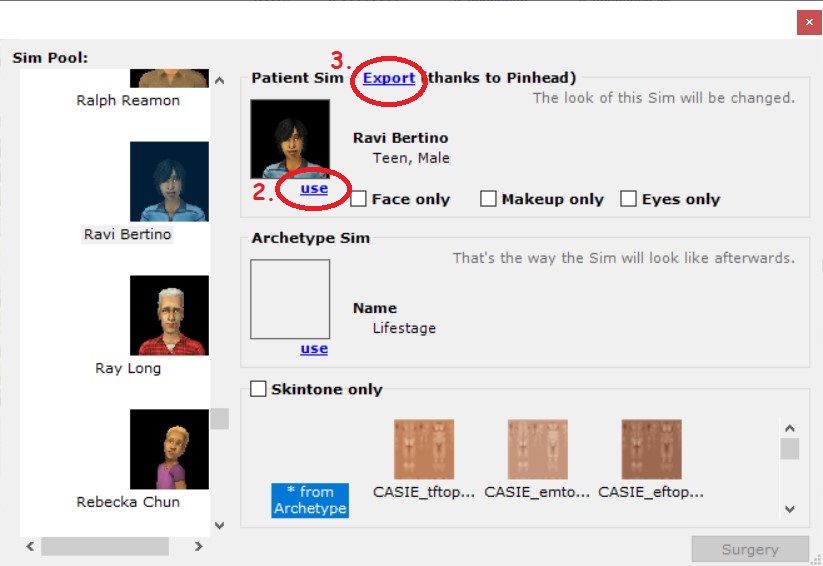Pick the Ralph Reamon portrait in Sim Pool
The height and width of the screenshot is (566, 823).
[169, 78]
